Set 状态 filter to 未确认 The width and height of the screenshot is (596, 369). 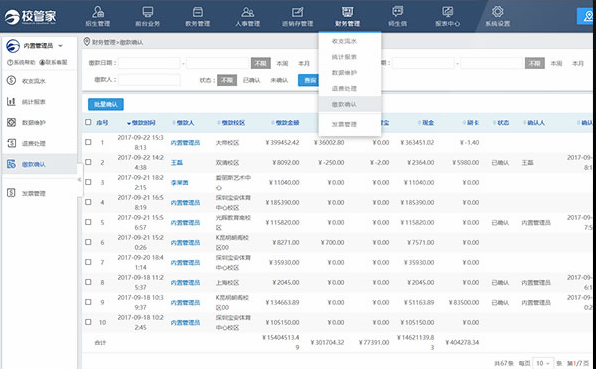point(279,80)
